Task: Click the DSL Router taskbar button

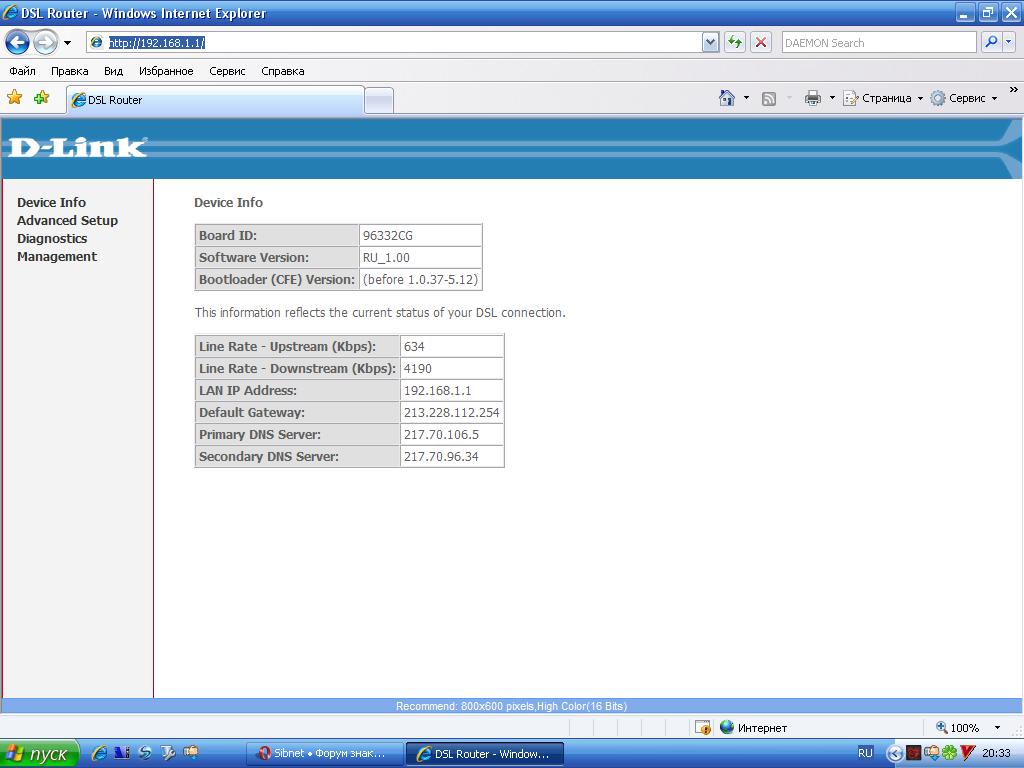Action: coord(485,754)
